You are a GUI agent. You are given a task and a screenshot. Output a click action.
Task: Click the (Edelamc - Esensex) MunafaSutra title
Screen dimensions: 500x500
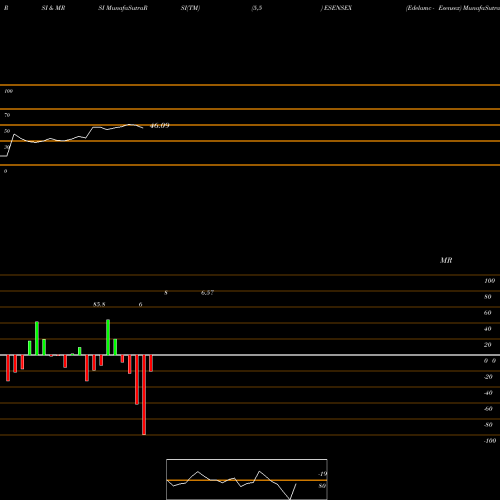coord(453,8)
